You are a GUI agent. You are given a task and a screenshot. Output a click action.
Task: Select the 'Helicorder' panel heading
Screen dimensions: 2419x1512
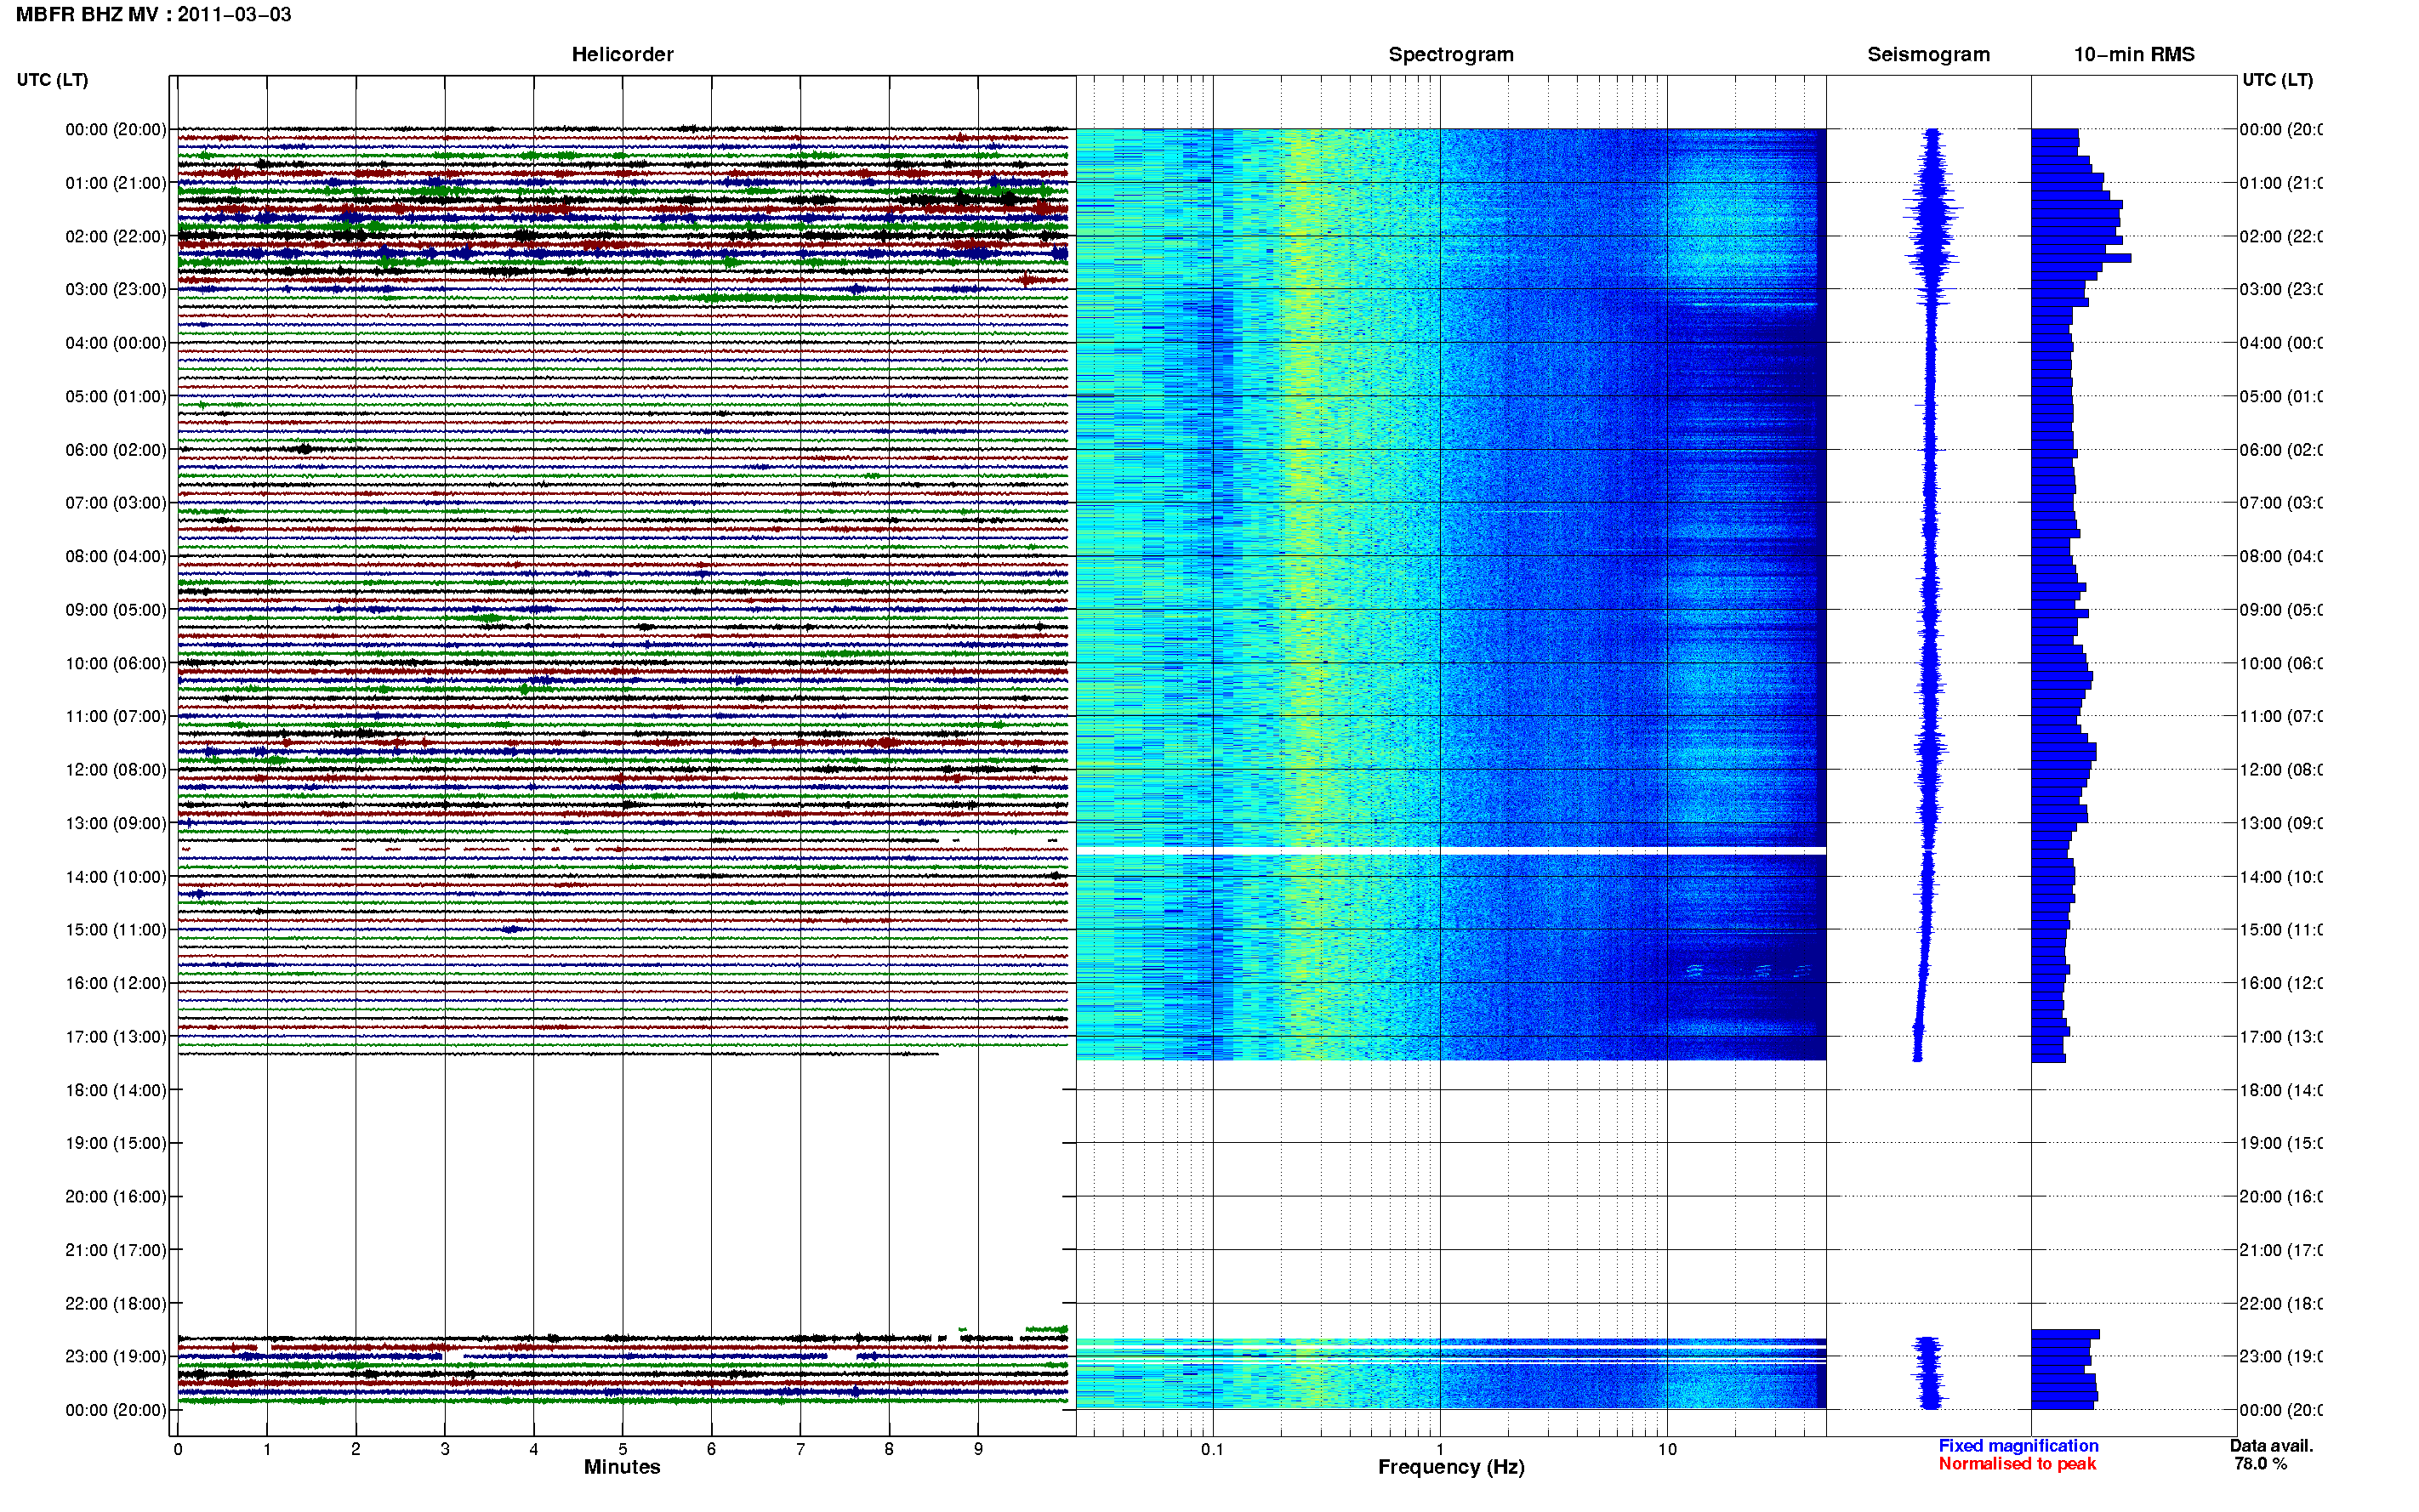[622, 54]
